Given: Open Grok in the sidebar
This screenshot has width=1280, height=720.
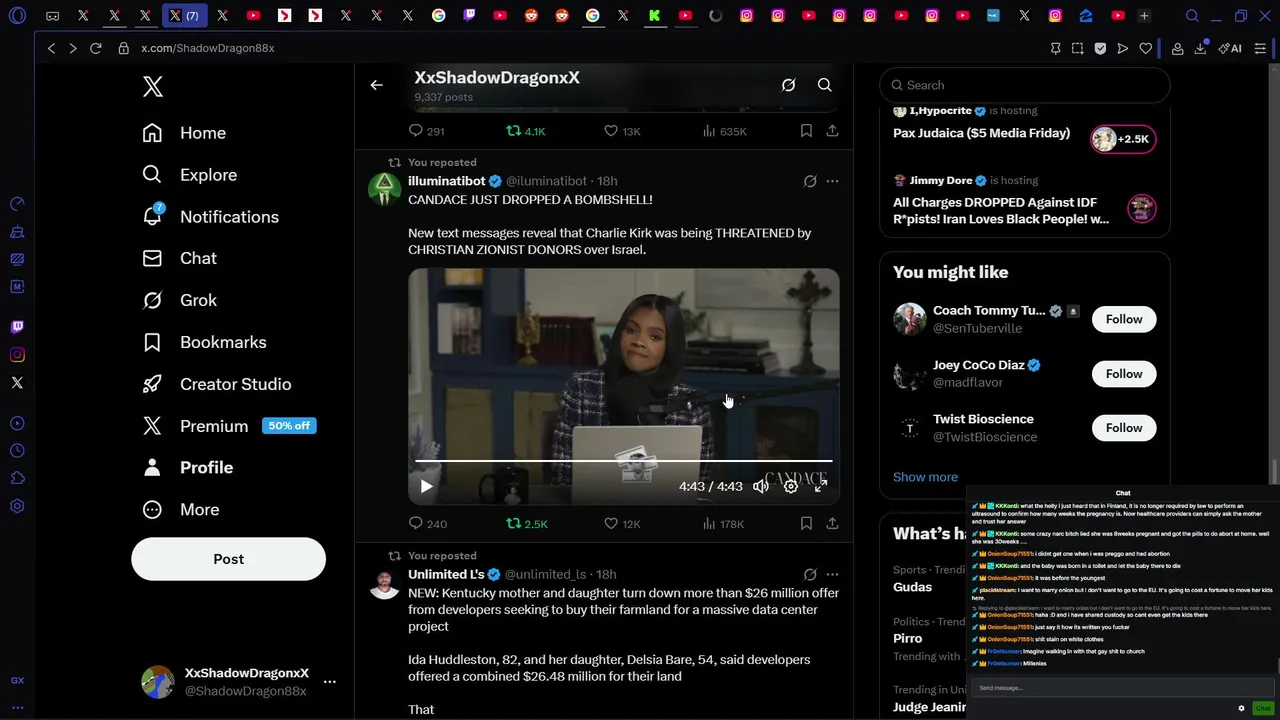Looking at the screenshot, I should (x=180, y=300).
